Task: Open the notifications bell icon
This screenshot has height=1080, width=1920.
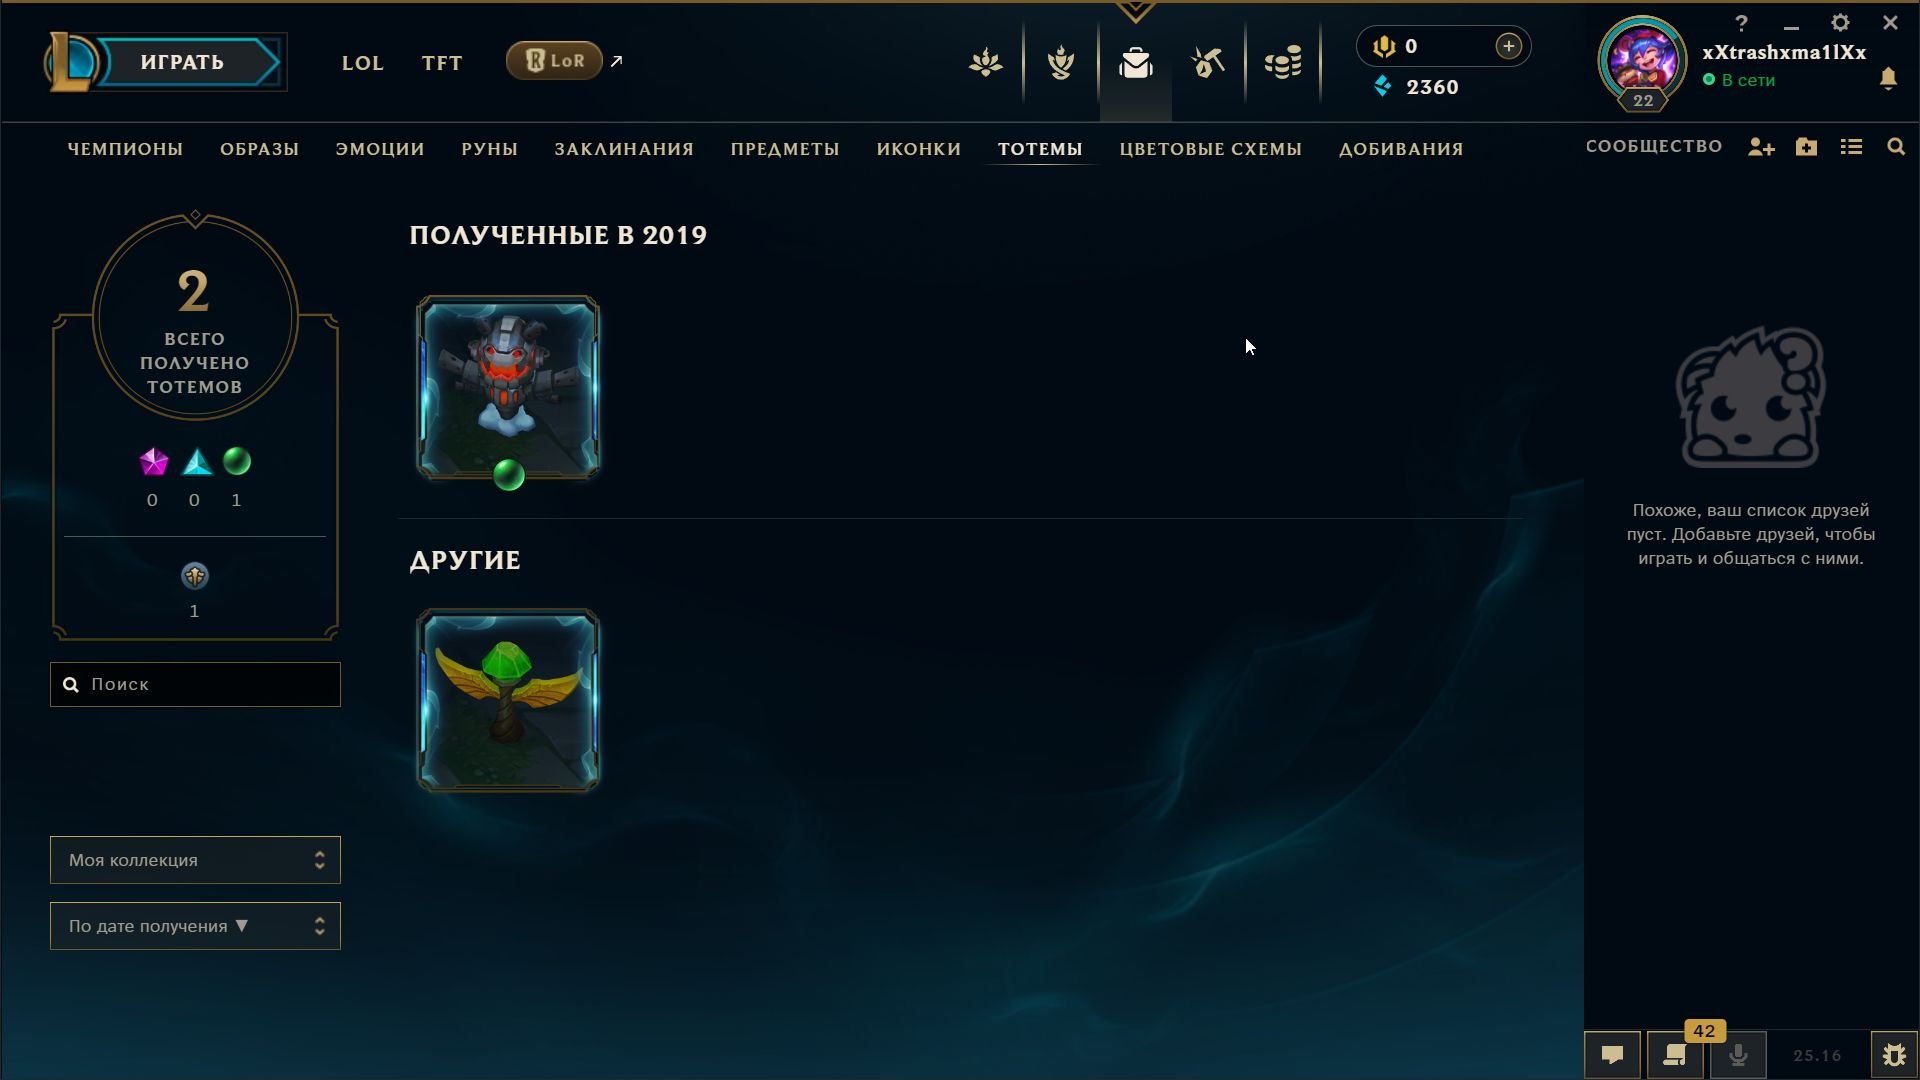Action: (1888, 79)
